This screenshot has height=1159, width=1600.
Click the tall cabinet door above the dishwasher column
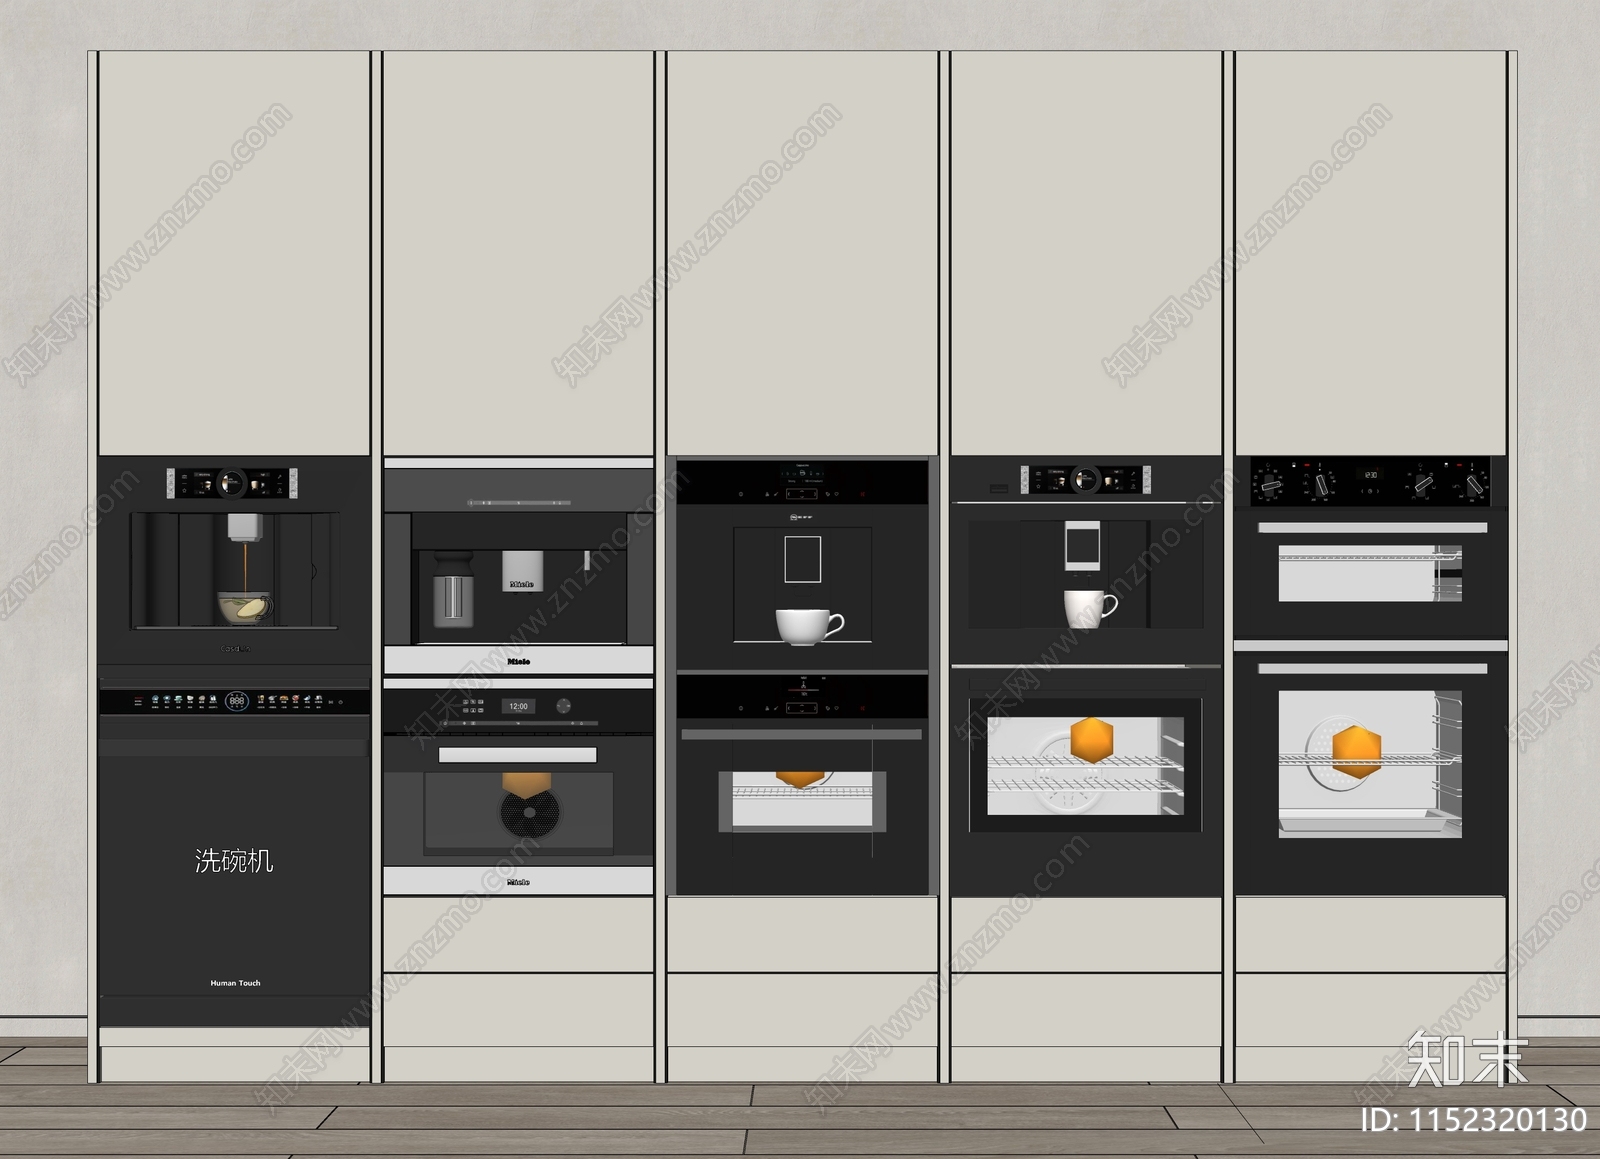[234, 254]
